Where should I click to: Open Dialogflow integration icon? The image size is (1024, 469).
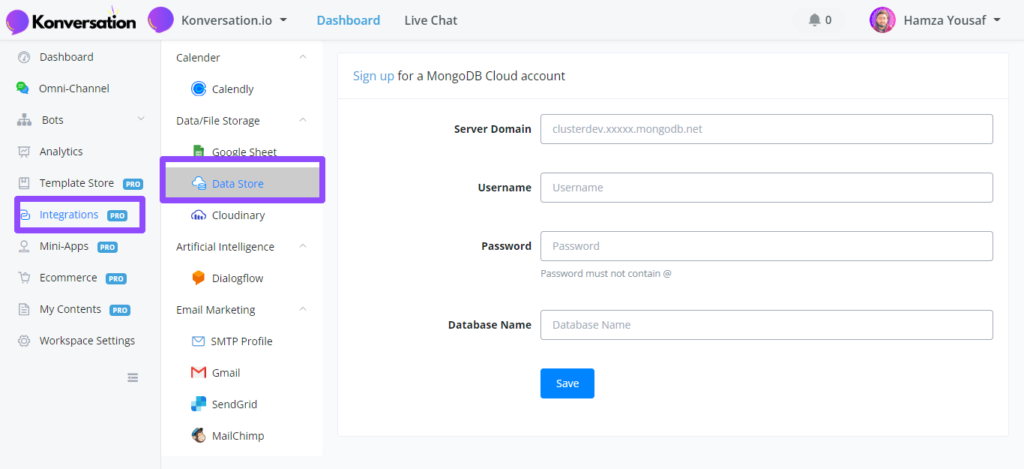[199, 278]
